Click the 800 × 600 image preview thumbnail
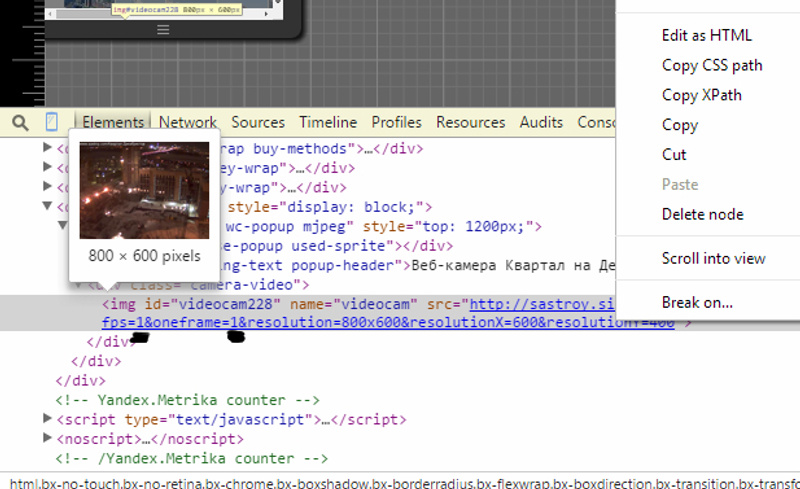The image size is (800, 489). 144,190
